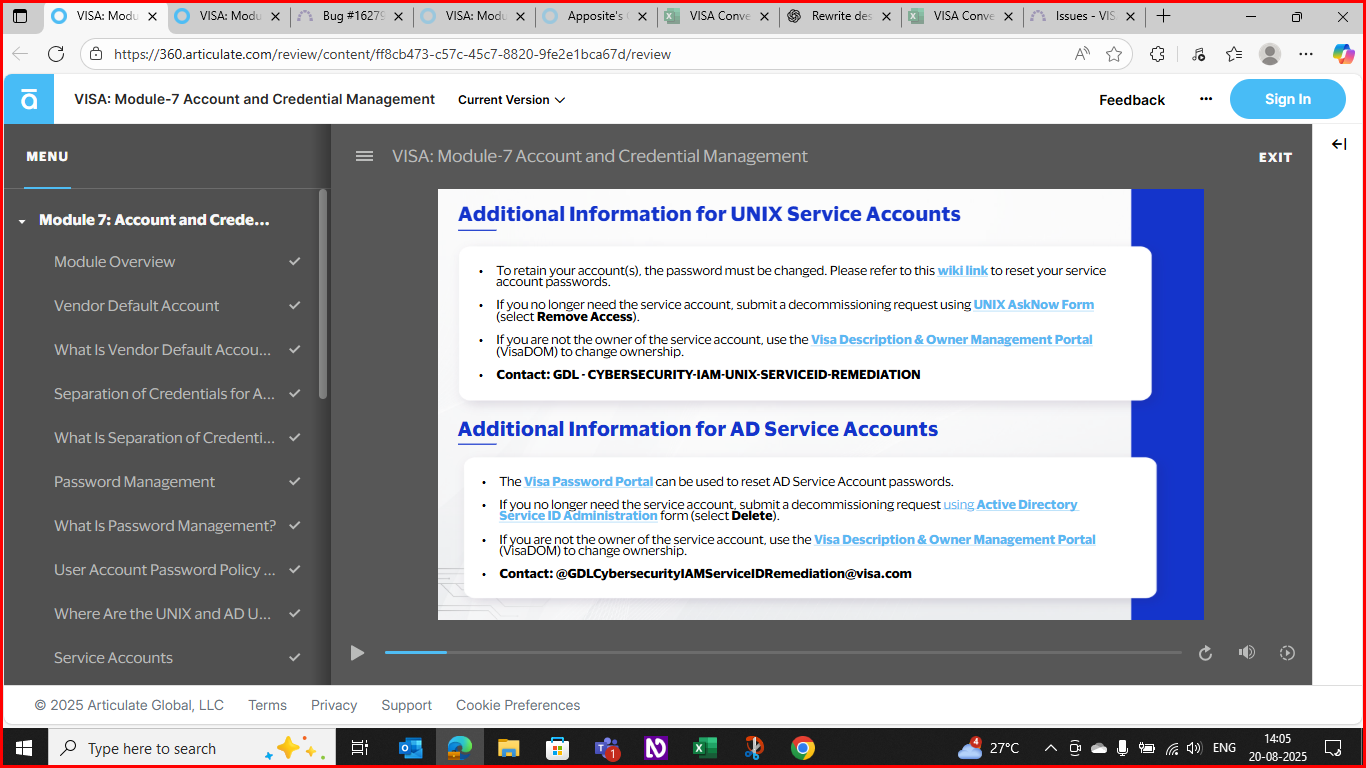
Task: Open the Support footer link
Action: pyautogui.click(x=407, y=705)
